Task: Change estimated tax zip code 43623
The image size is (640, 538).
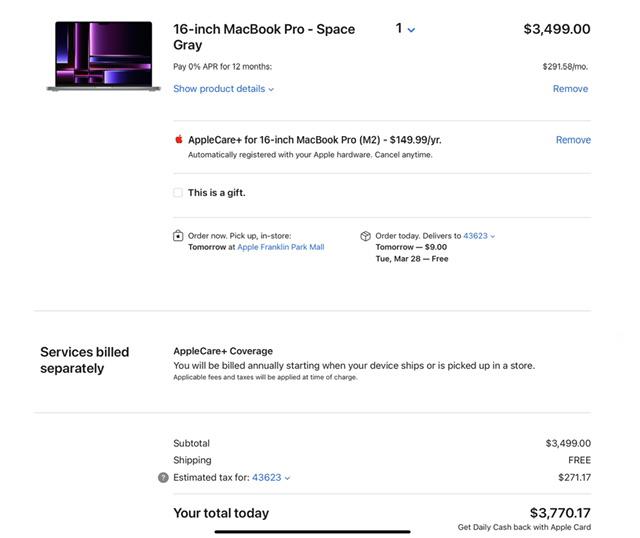Action: [x=271, y=478]
